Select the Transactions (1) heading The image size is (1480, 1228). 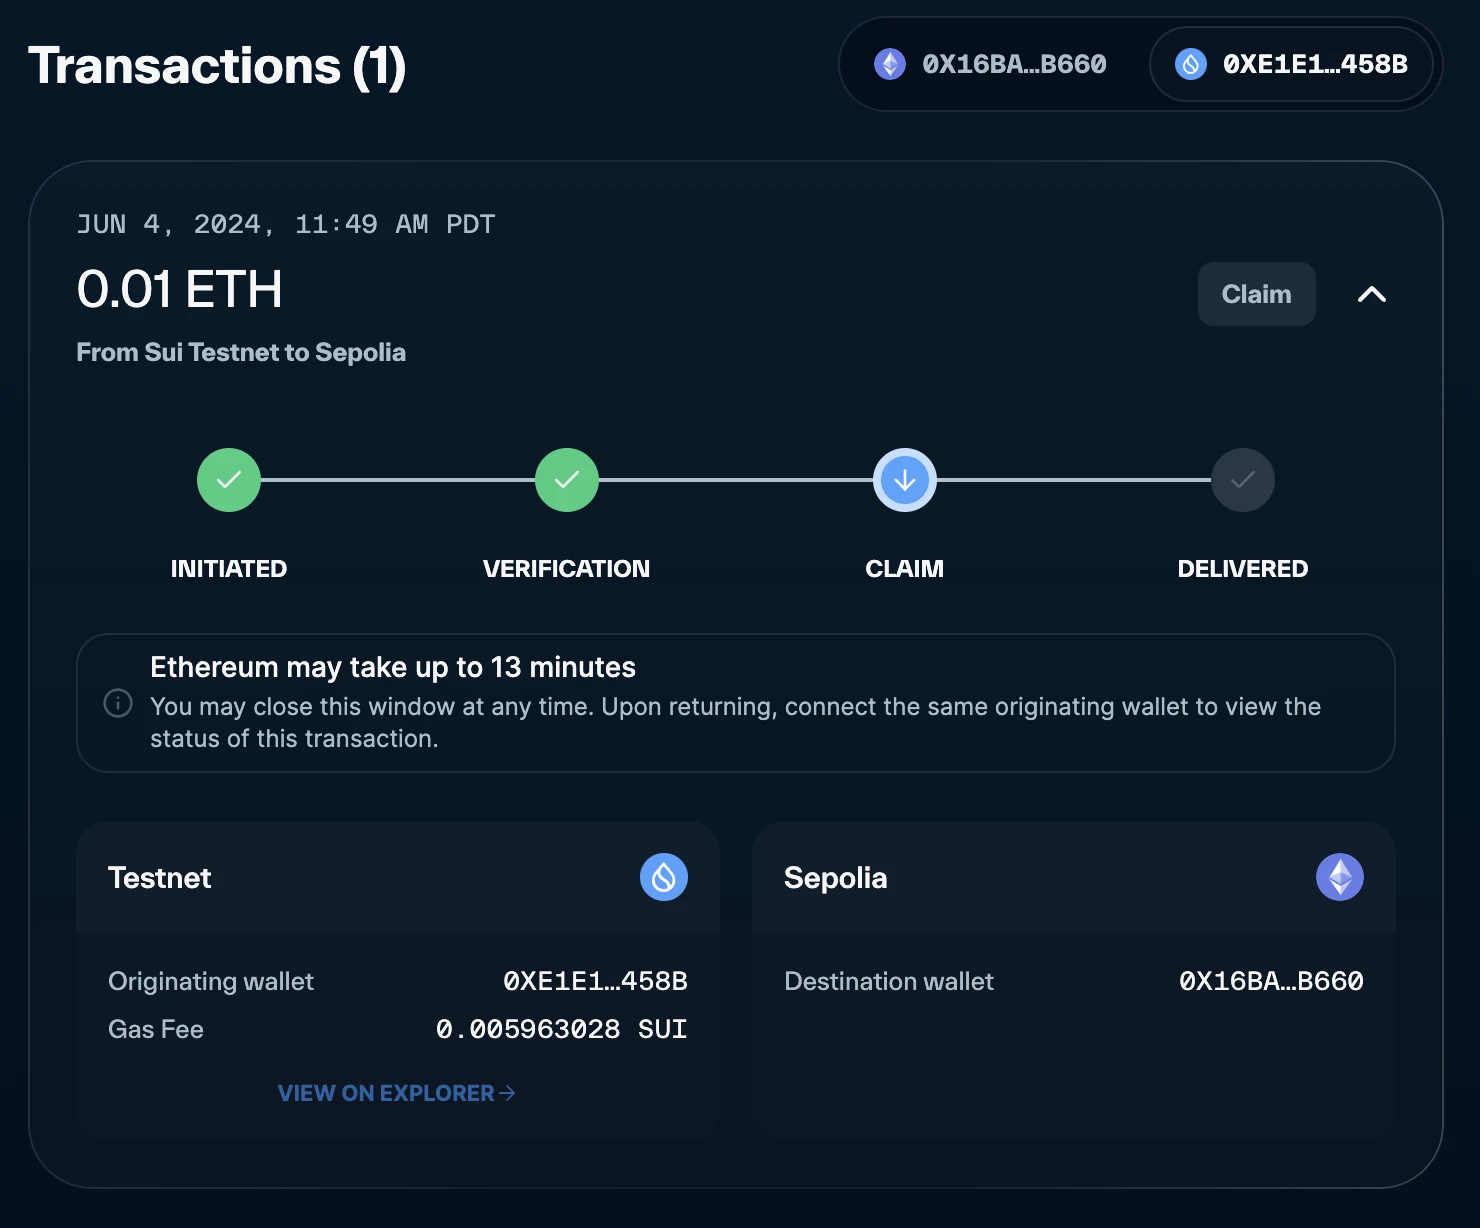(x=217, y=66)
